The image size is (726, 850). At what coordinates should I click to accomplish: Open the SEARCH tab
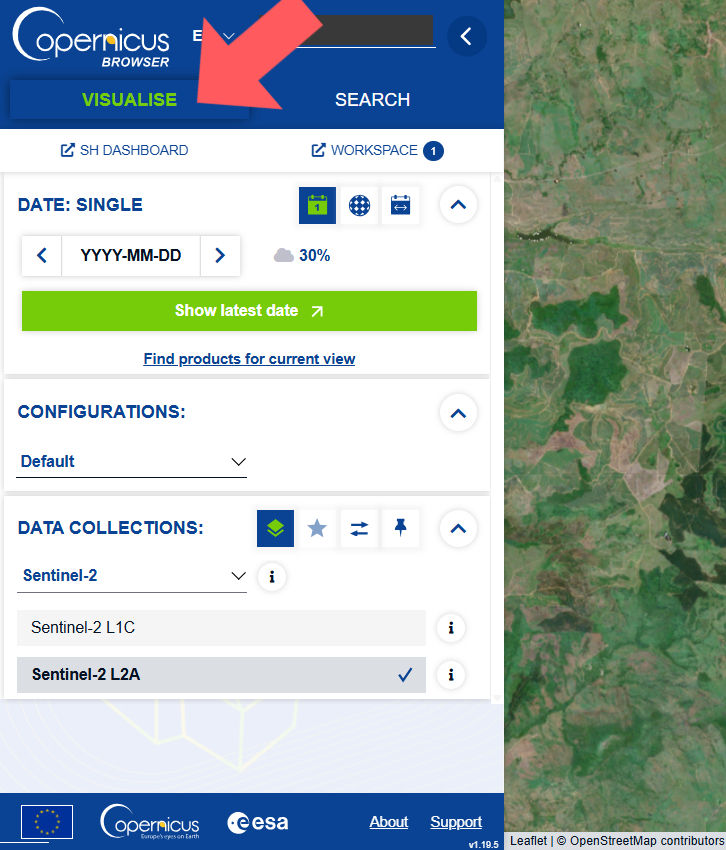click(x=372, y=100)
